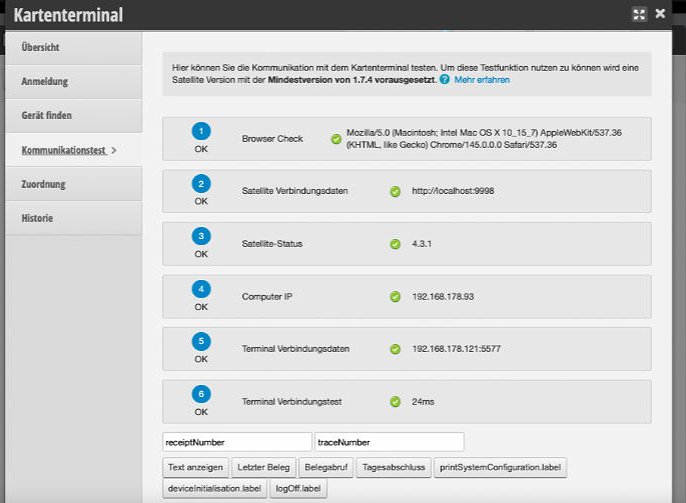
Task: Select Kommunikationstest in the sidebar
Action: pos(65,150)
